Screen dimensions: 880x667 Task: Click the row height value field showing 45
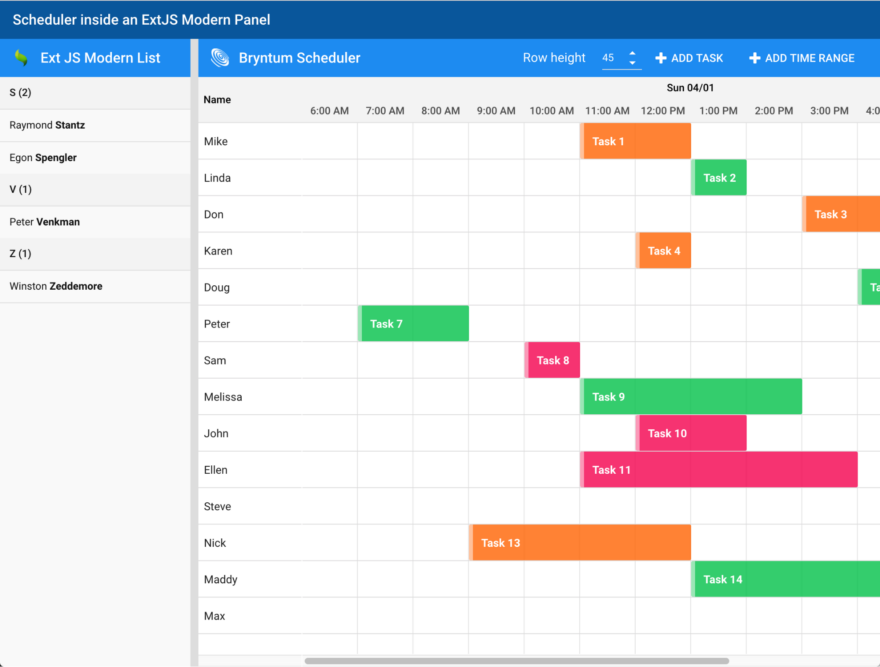pyautogui.click(x=609, y=58)
